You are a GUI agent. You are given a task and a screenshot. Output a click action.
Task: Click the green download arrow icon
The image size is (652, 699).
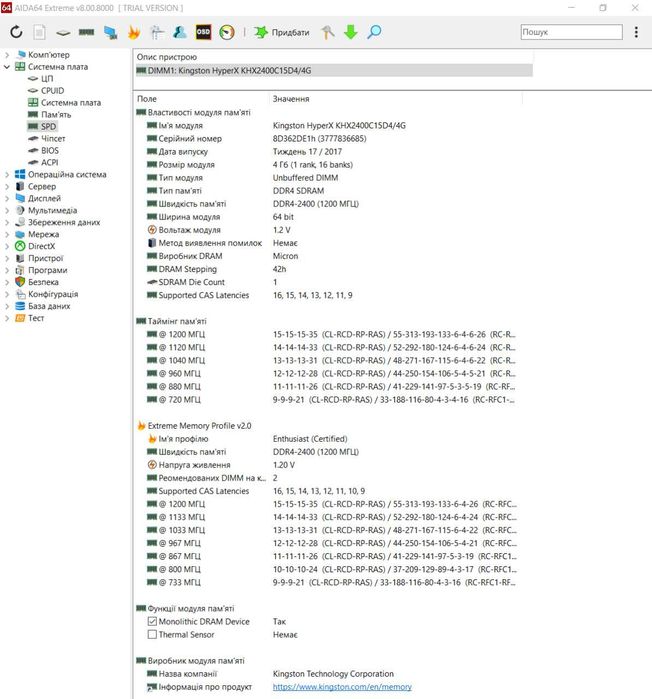(351, 32)
